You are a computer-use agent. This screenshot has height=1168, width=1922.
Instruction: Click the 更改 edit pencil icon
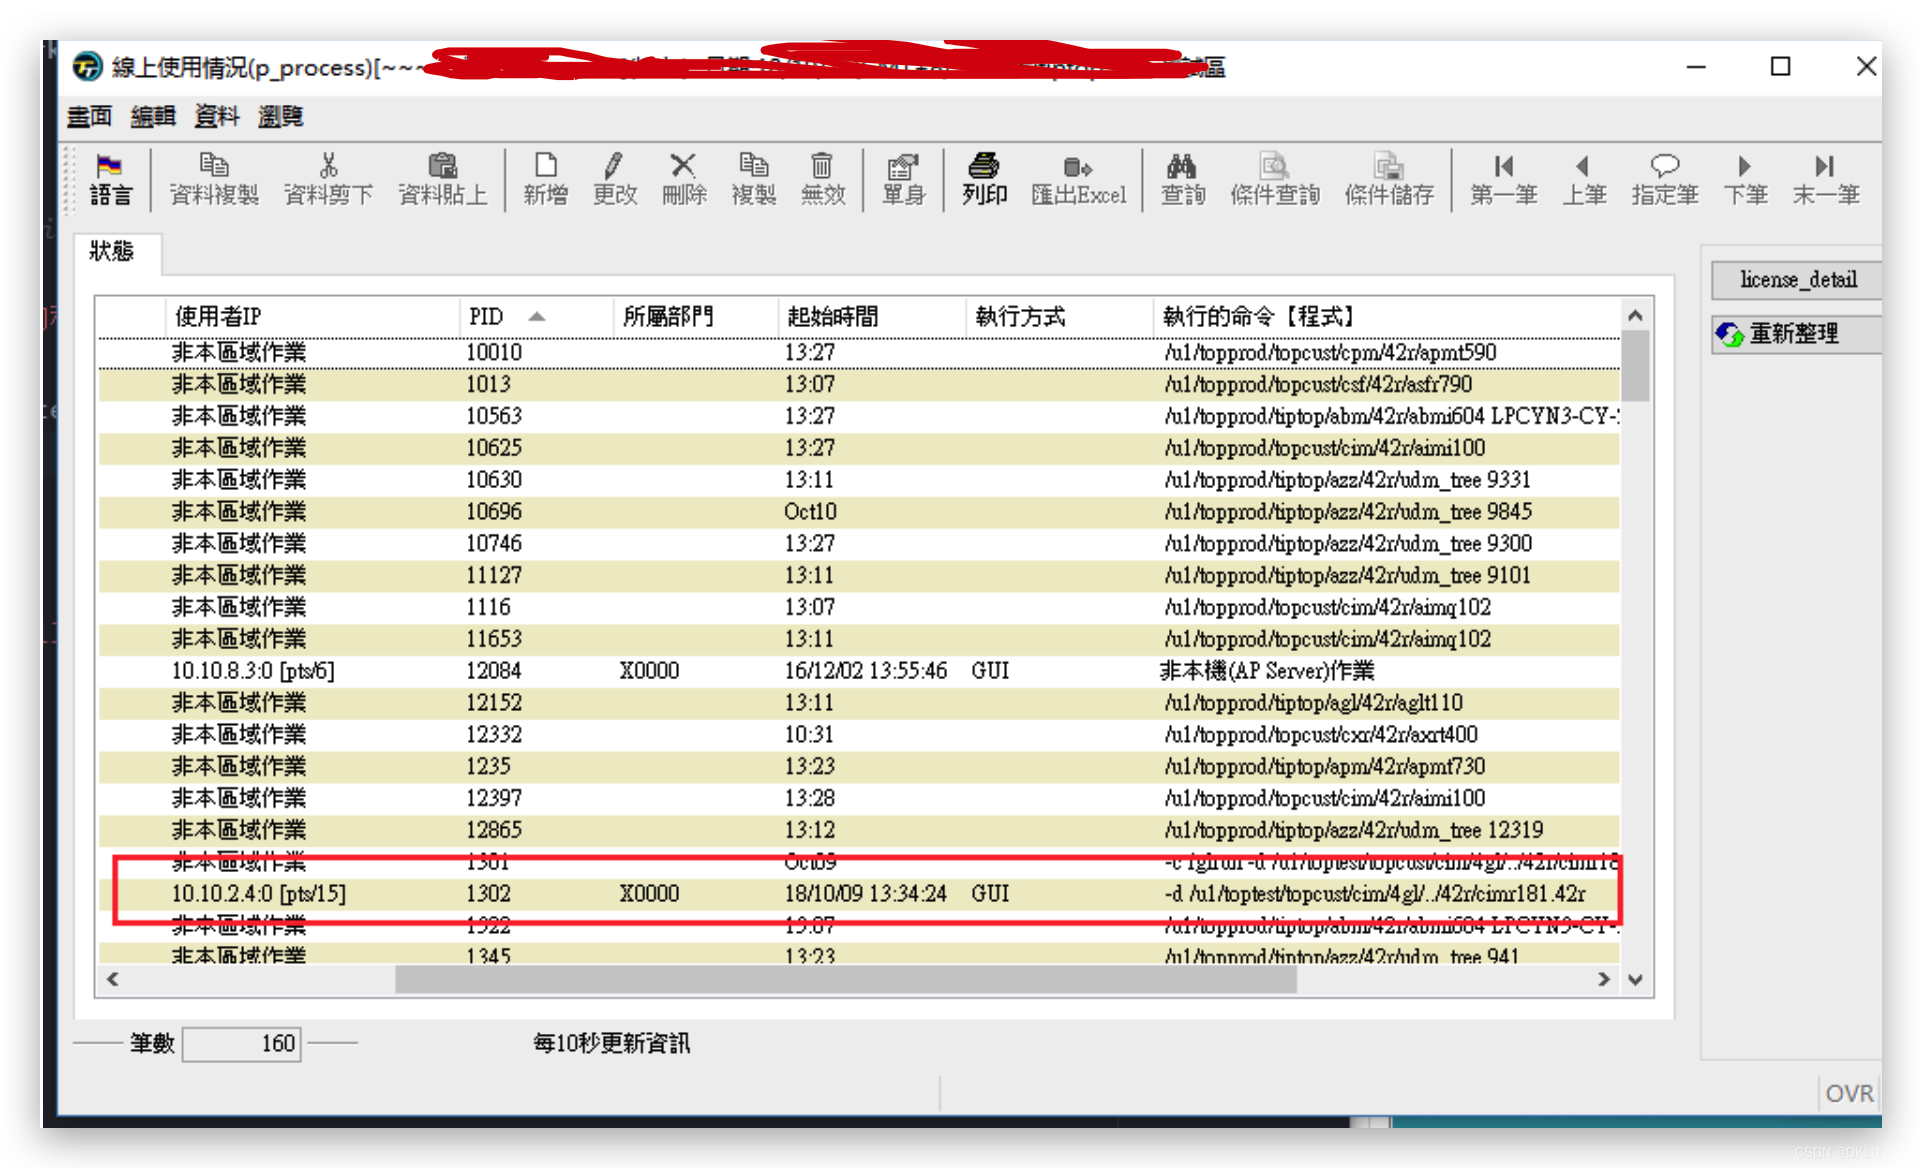(615, 179)
